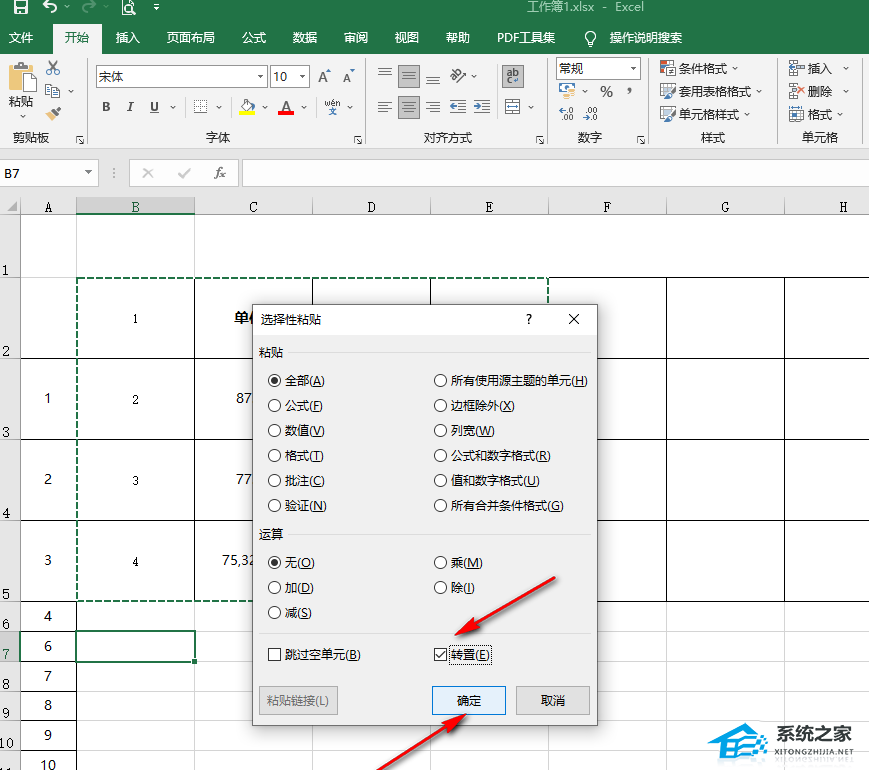Apply Italic formatting to the cell
The image size is (869, 770).
click(130, 107)
